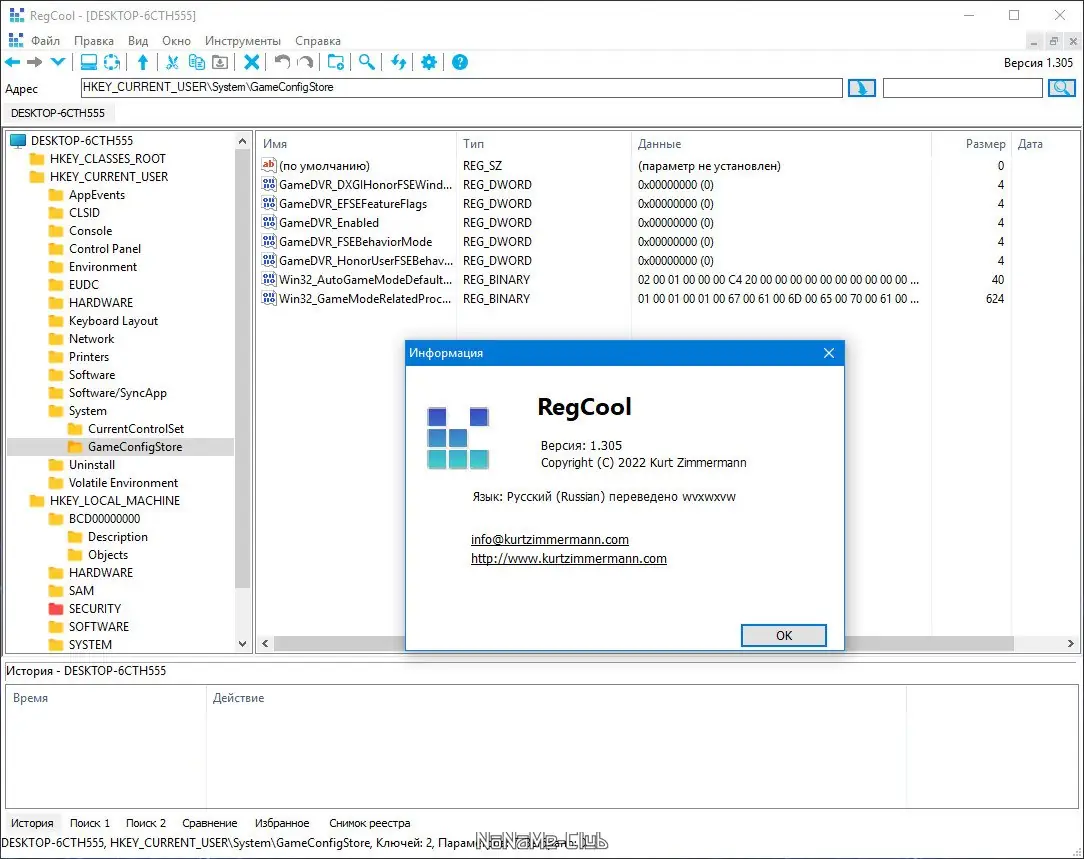Select the GameDVR_Enabled value row

click(328, 223)
